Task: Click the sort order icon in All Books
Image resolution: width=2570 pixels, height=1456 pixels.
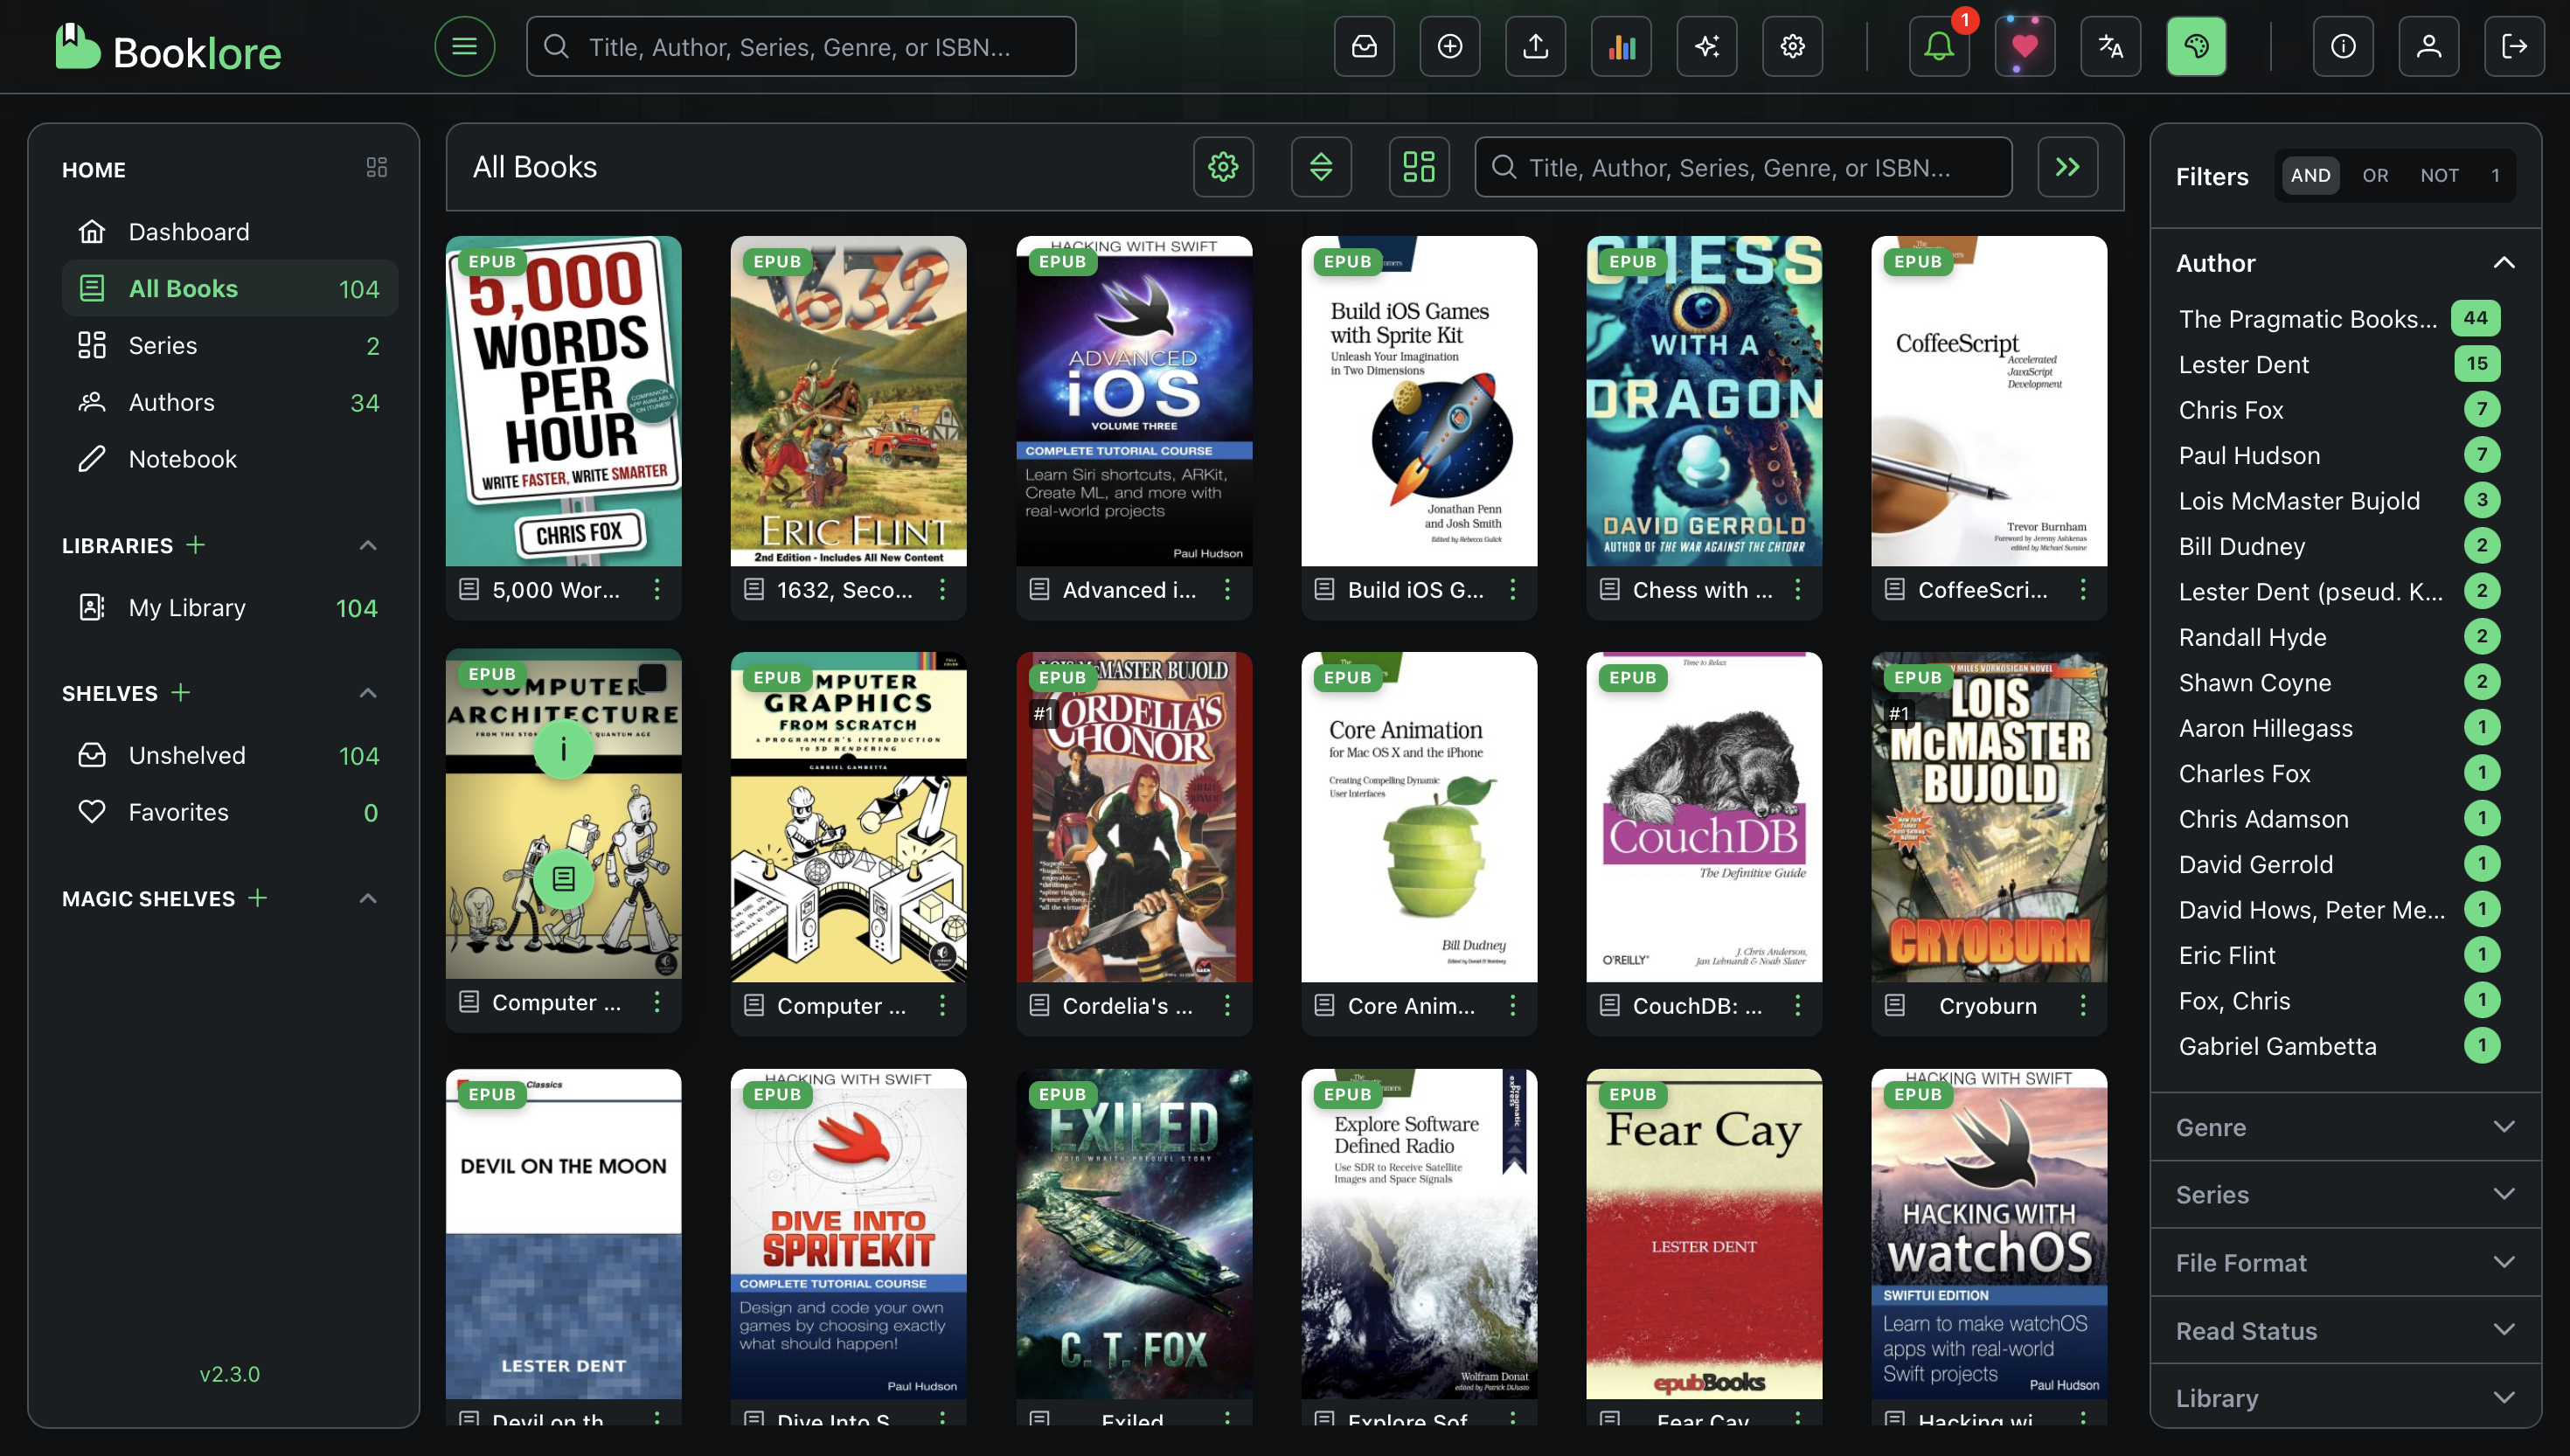Action: [1321, 167]
